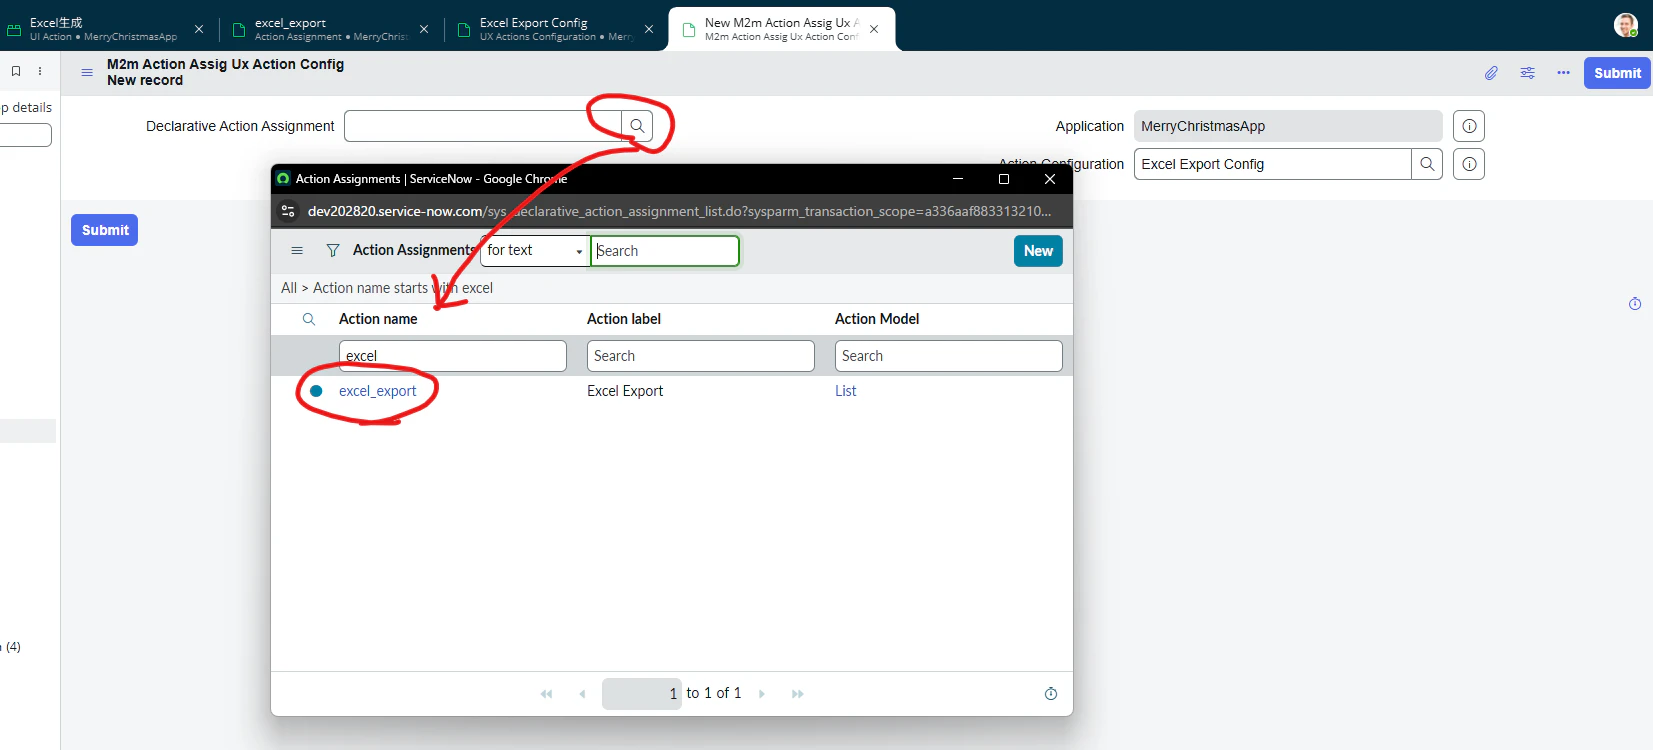Click New in the Action Assignments popup
Screen dimensions: 1653x750
pos(1038,251)
